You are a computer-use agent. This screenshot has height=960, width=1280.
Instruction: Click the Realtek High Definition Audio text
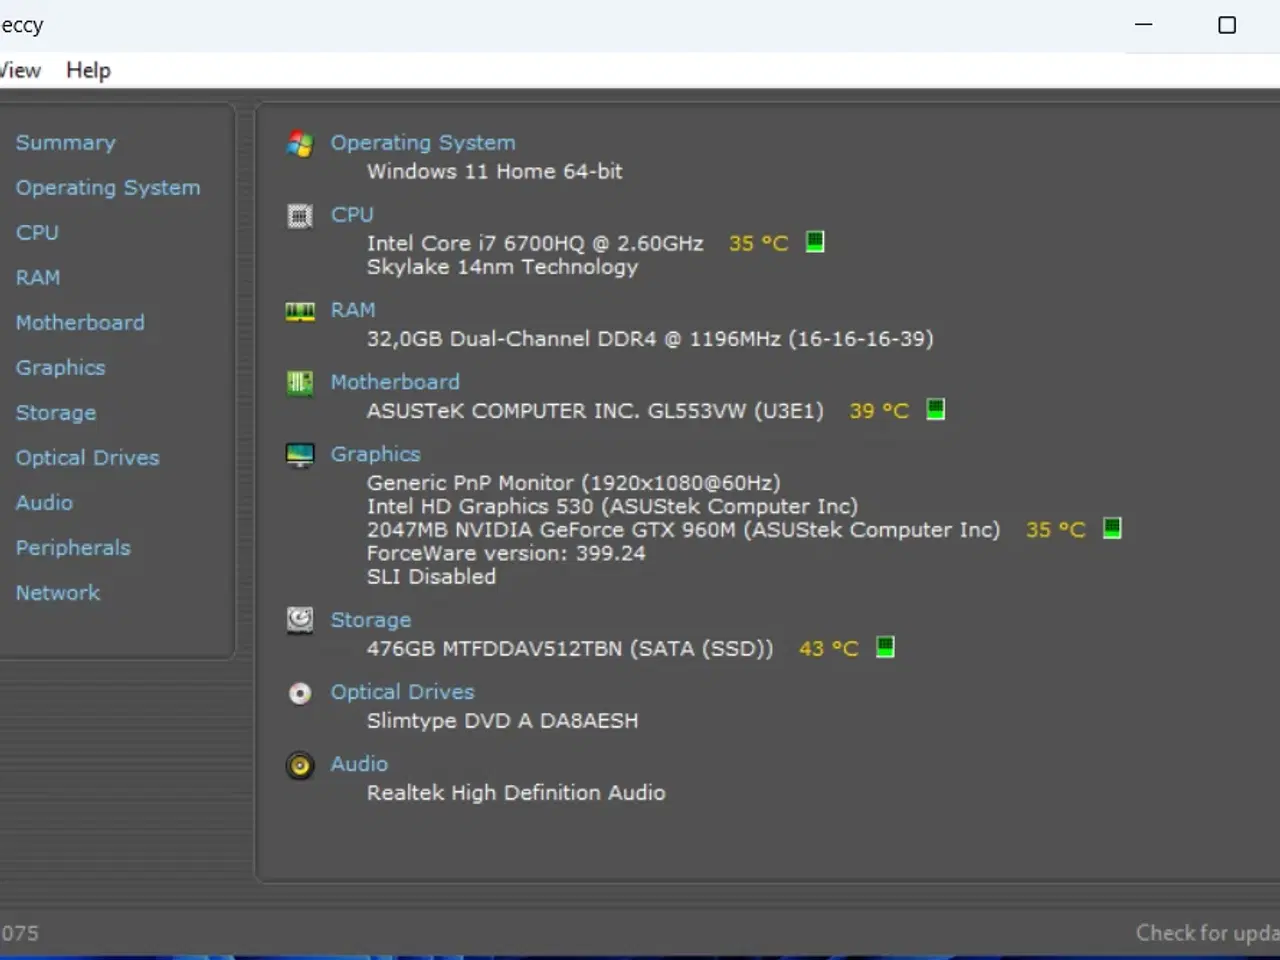516,793
